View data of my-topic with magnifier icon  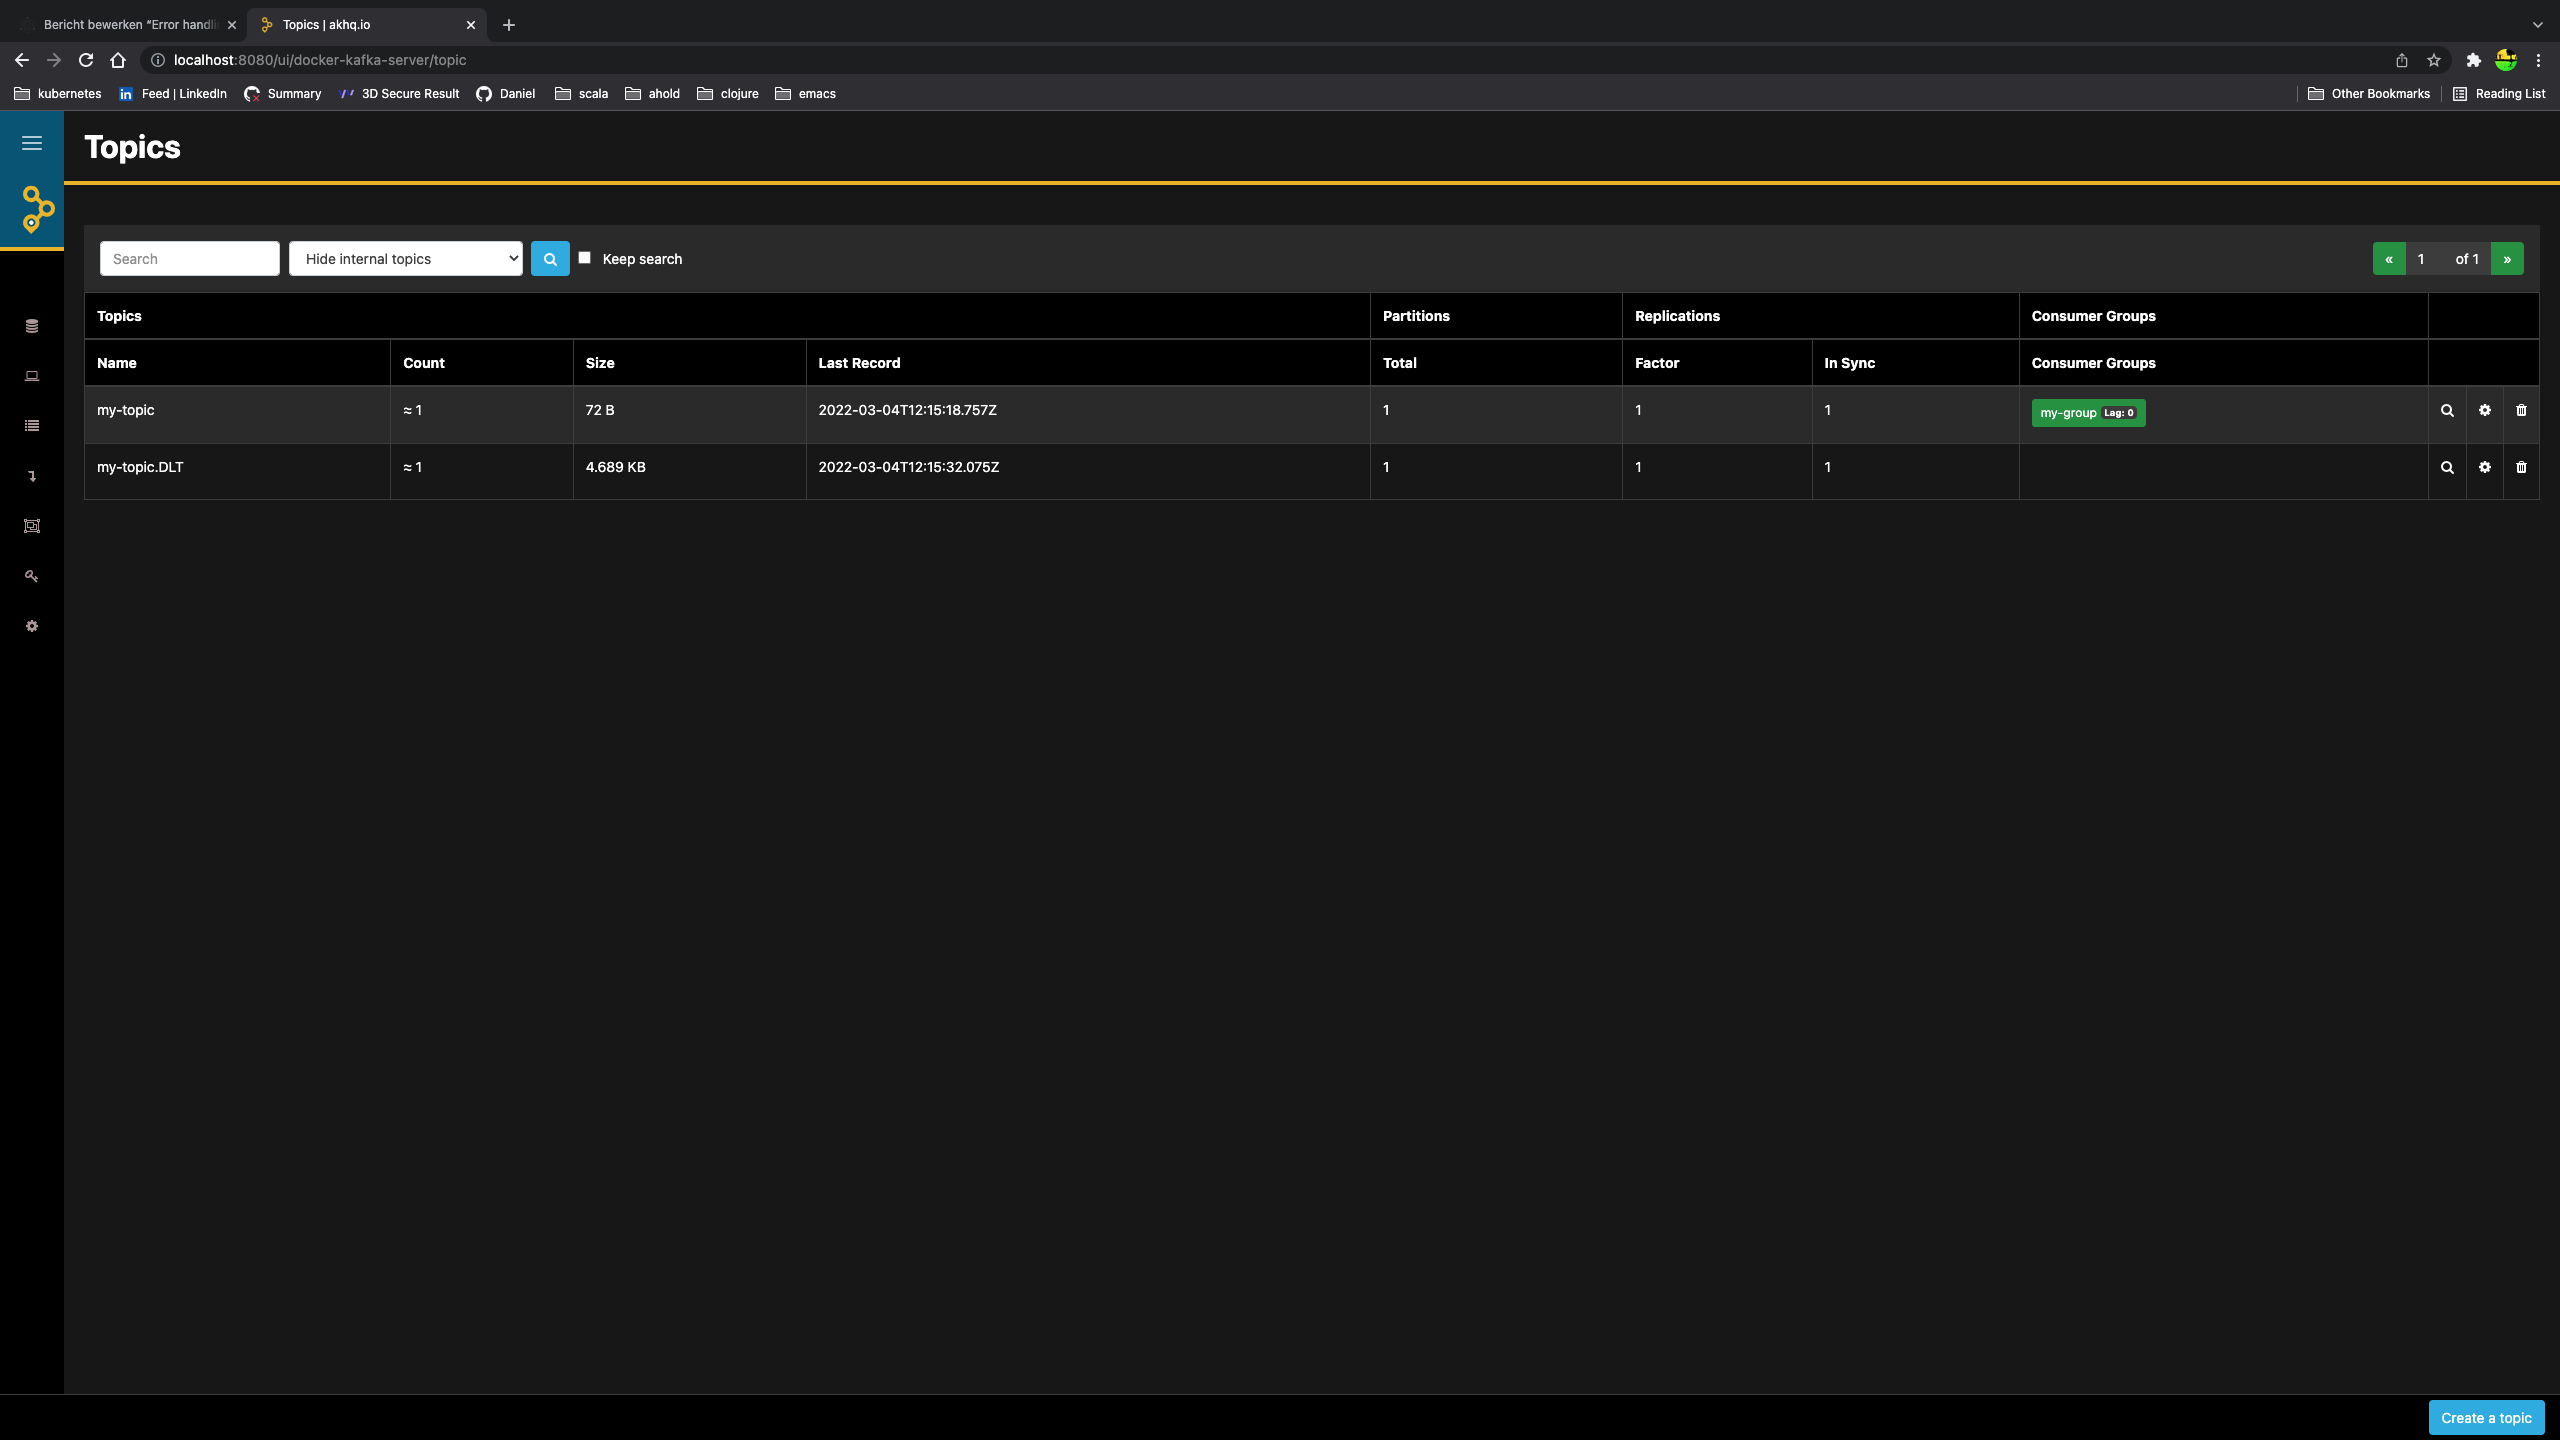[2447, 411]
